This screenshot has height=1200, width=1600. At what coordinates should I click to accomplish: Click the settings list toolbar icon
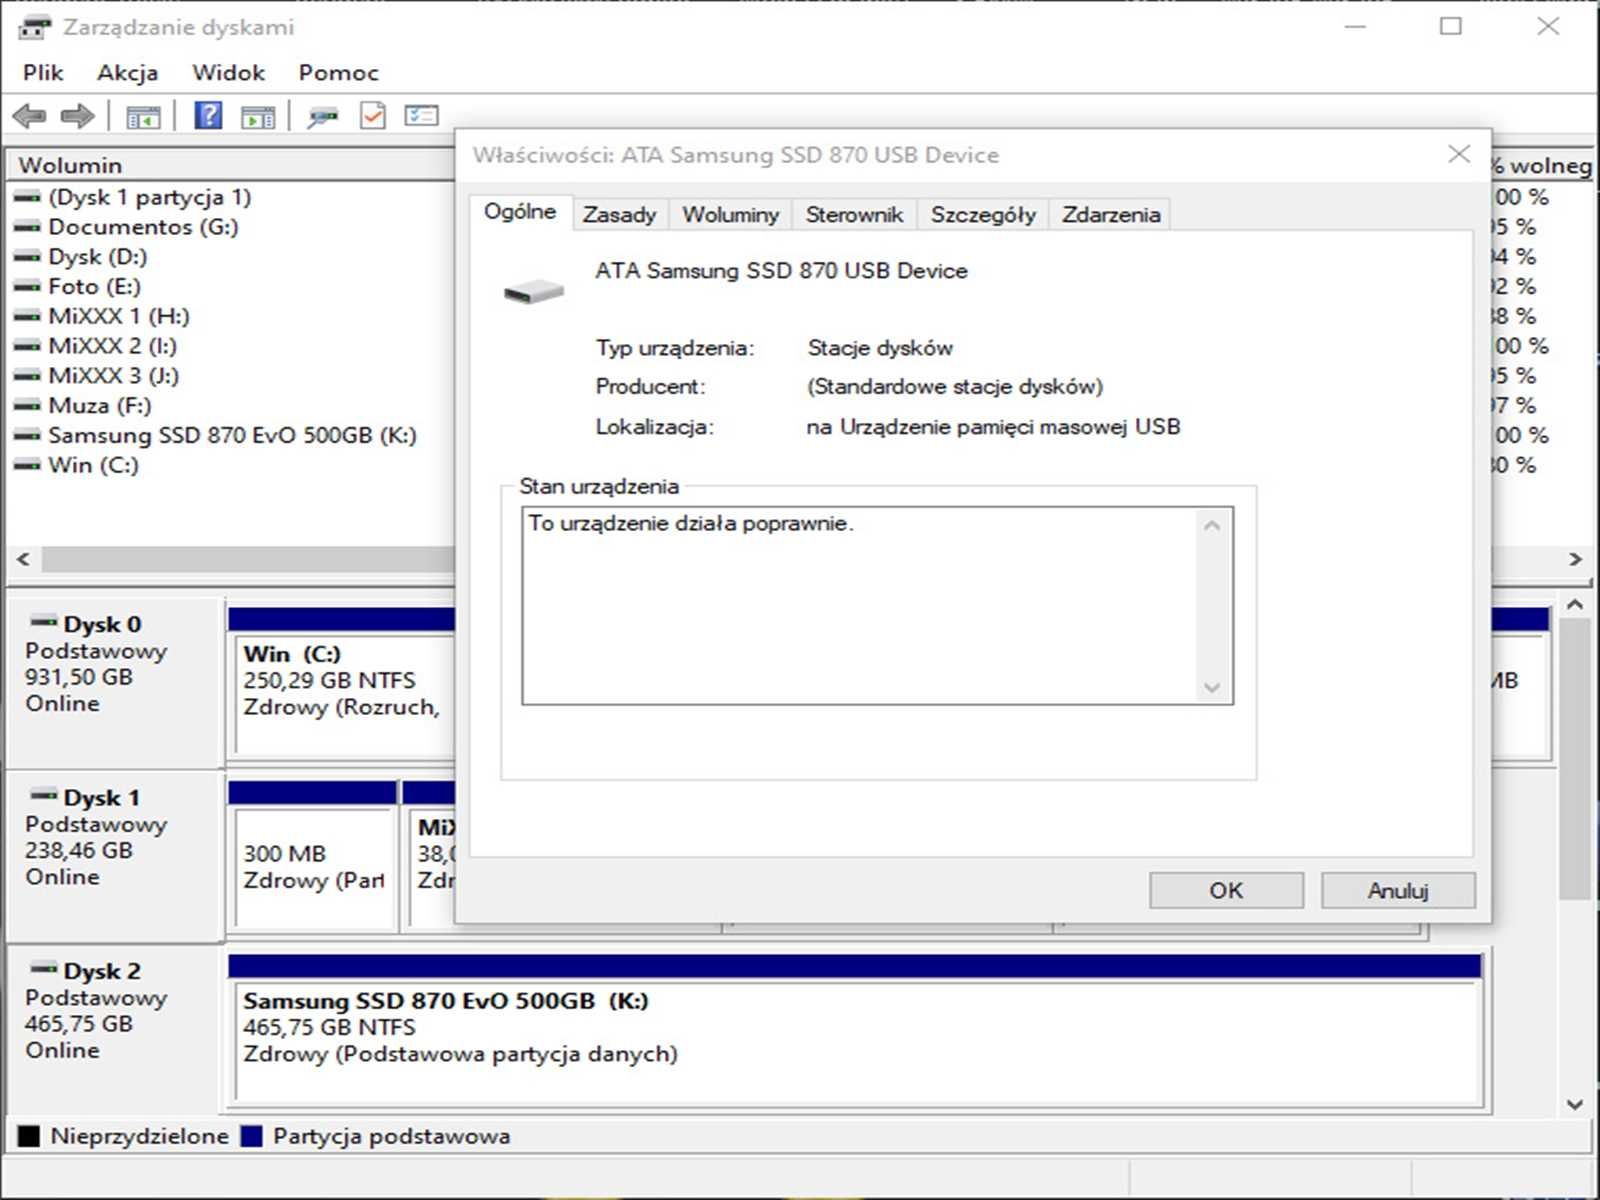click(421, 116)
